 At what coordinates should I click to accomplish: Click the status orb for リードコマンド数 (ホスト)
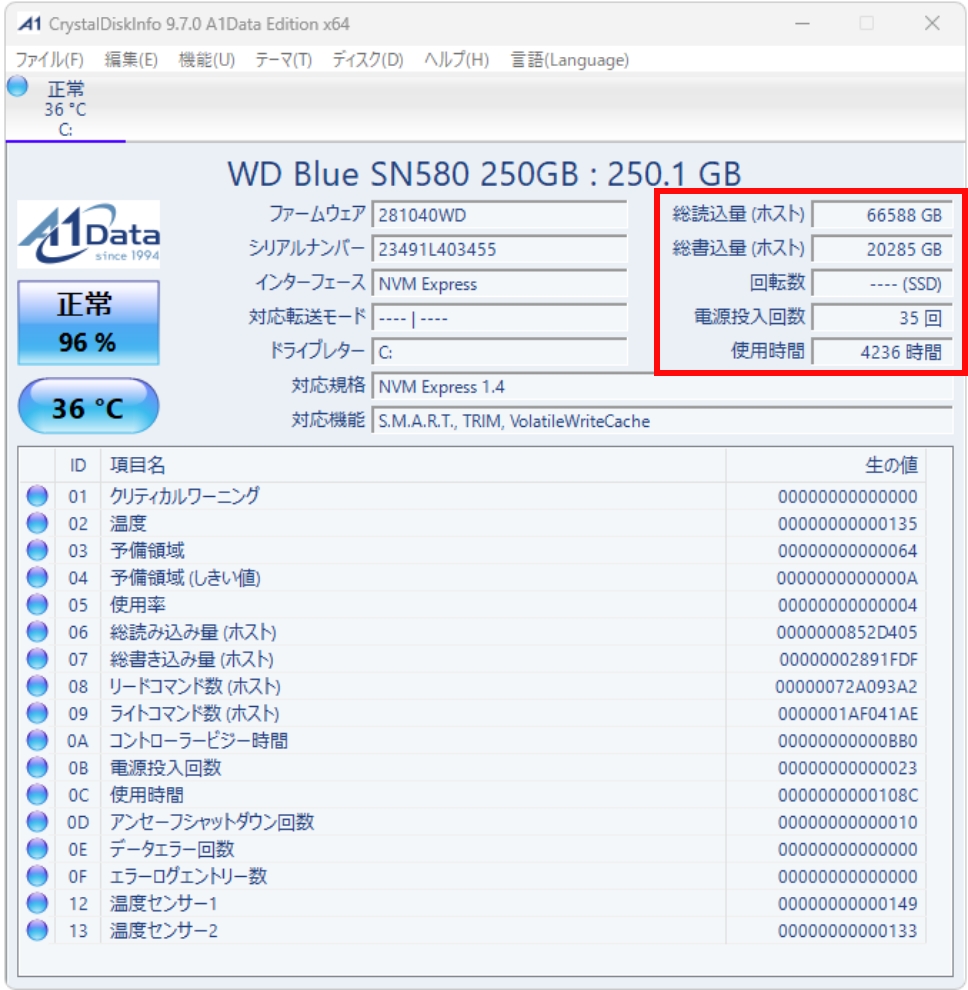point(37,686)
